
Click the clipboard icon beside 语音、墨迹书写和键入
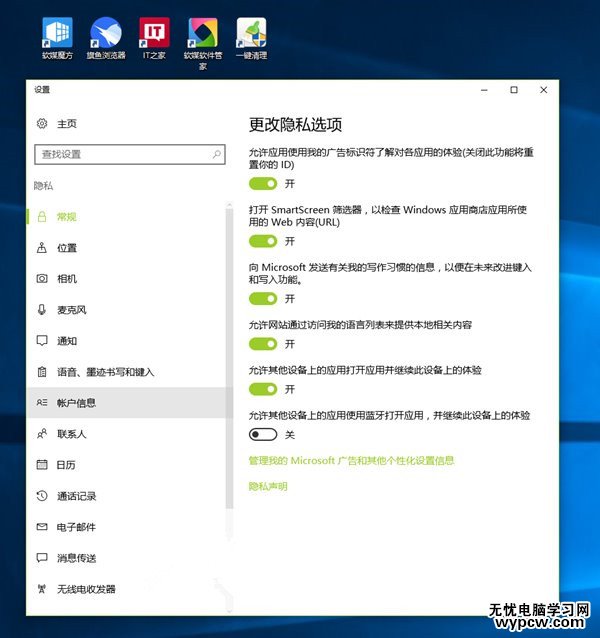pyautogui.click(x=42, y=371)
